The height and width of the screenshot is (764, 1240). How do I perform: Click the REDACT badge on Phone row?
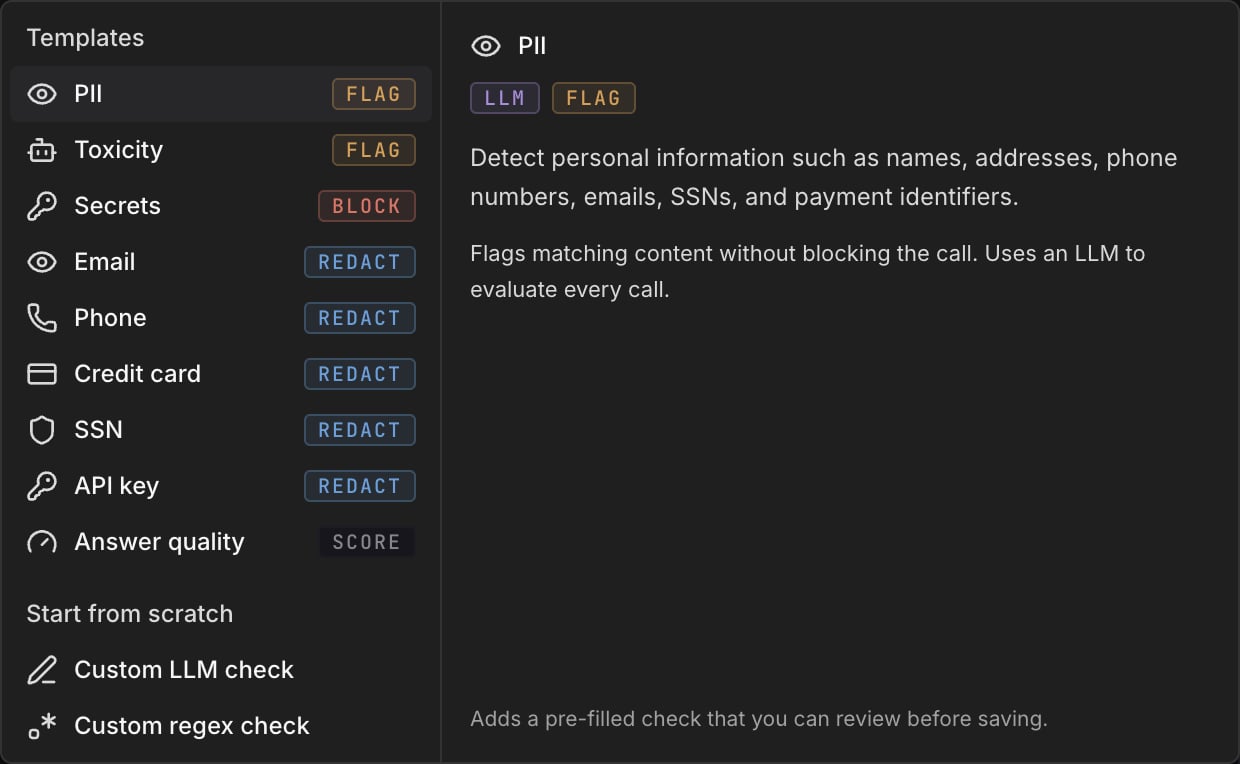coord(360,318)
